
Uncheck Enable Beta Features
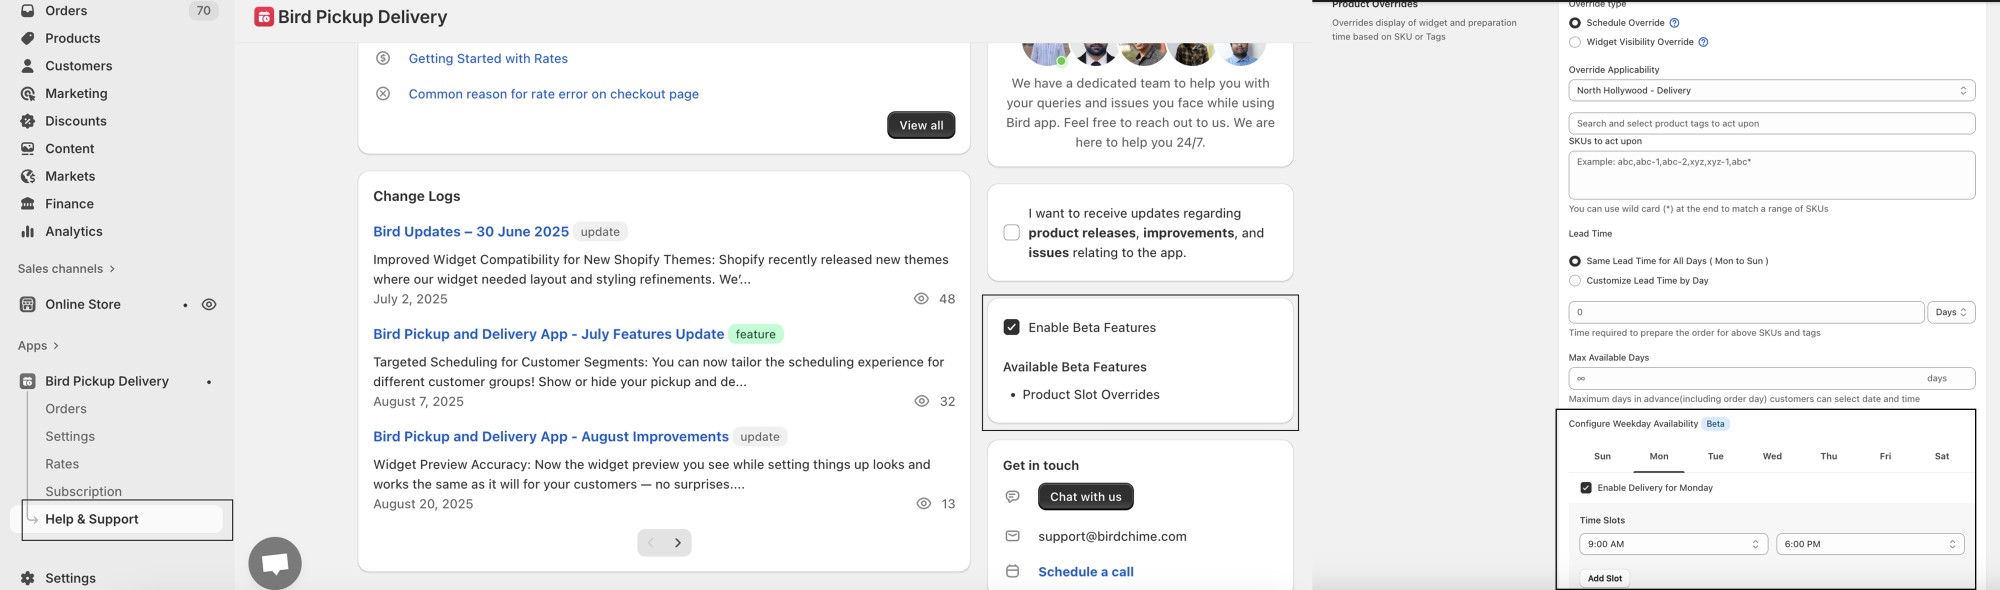1011,327
